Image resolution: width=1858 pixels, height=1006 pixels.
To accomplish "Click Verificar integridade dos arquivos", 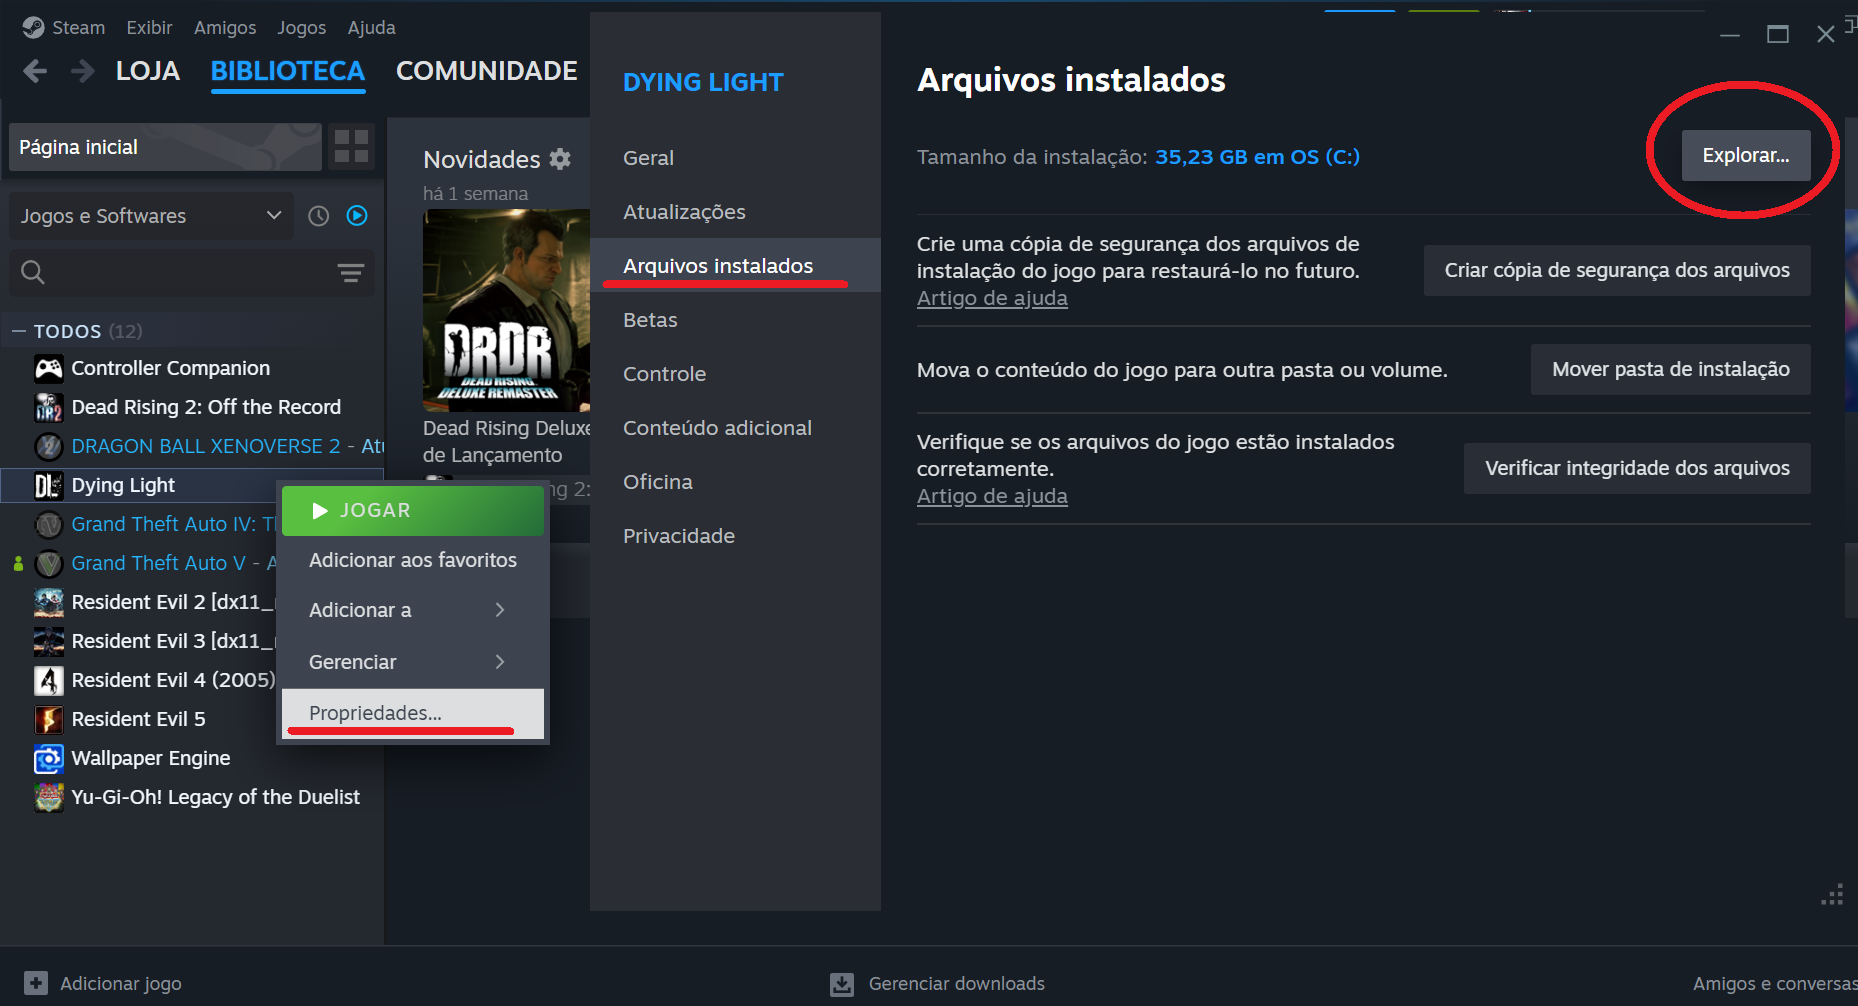I will click(x=1637, y=468).
